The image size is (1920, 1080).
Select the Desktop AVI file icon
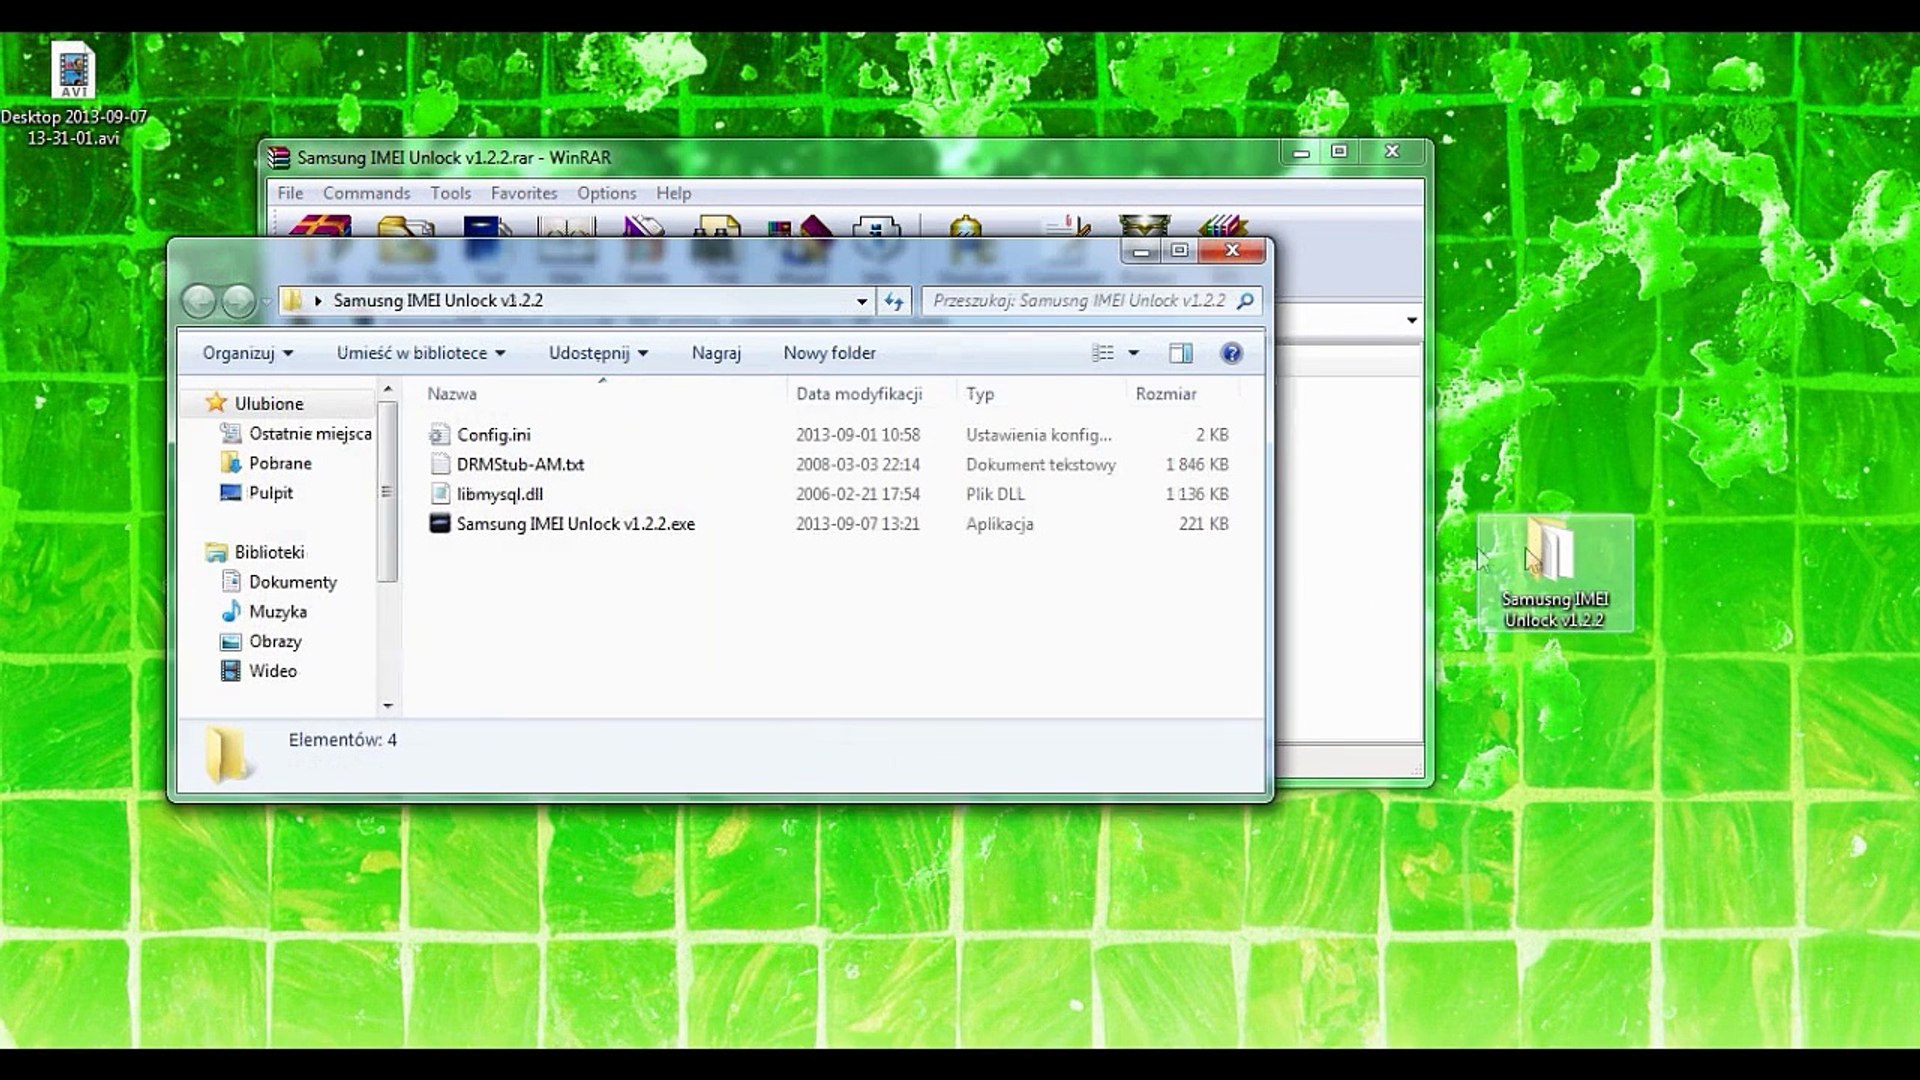[x=73, y=72]
